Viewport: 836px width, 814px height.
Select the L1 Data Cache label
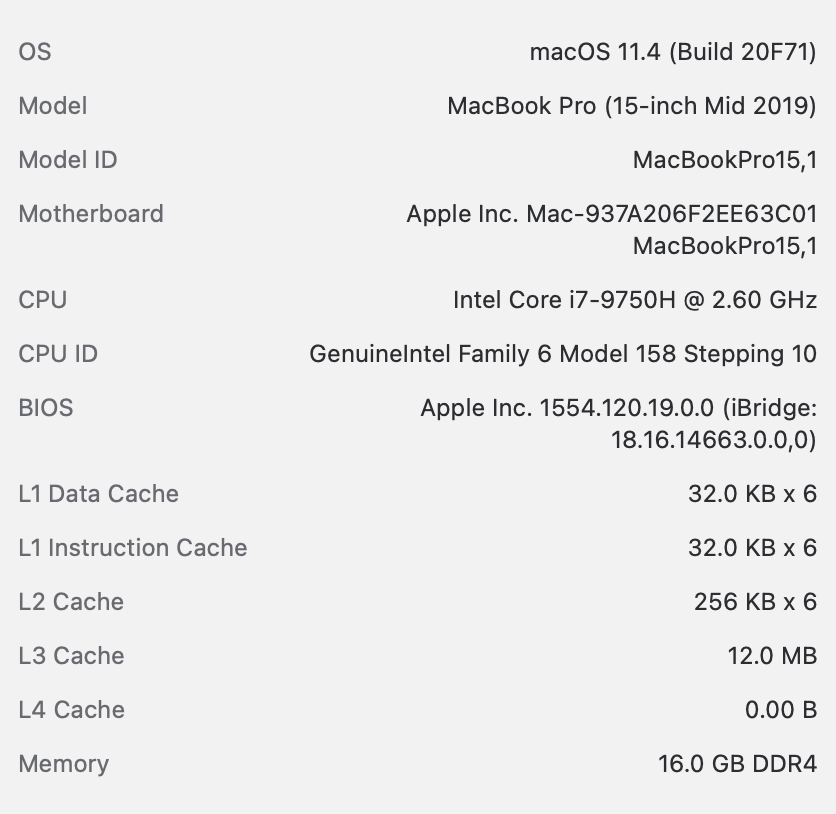99,494
